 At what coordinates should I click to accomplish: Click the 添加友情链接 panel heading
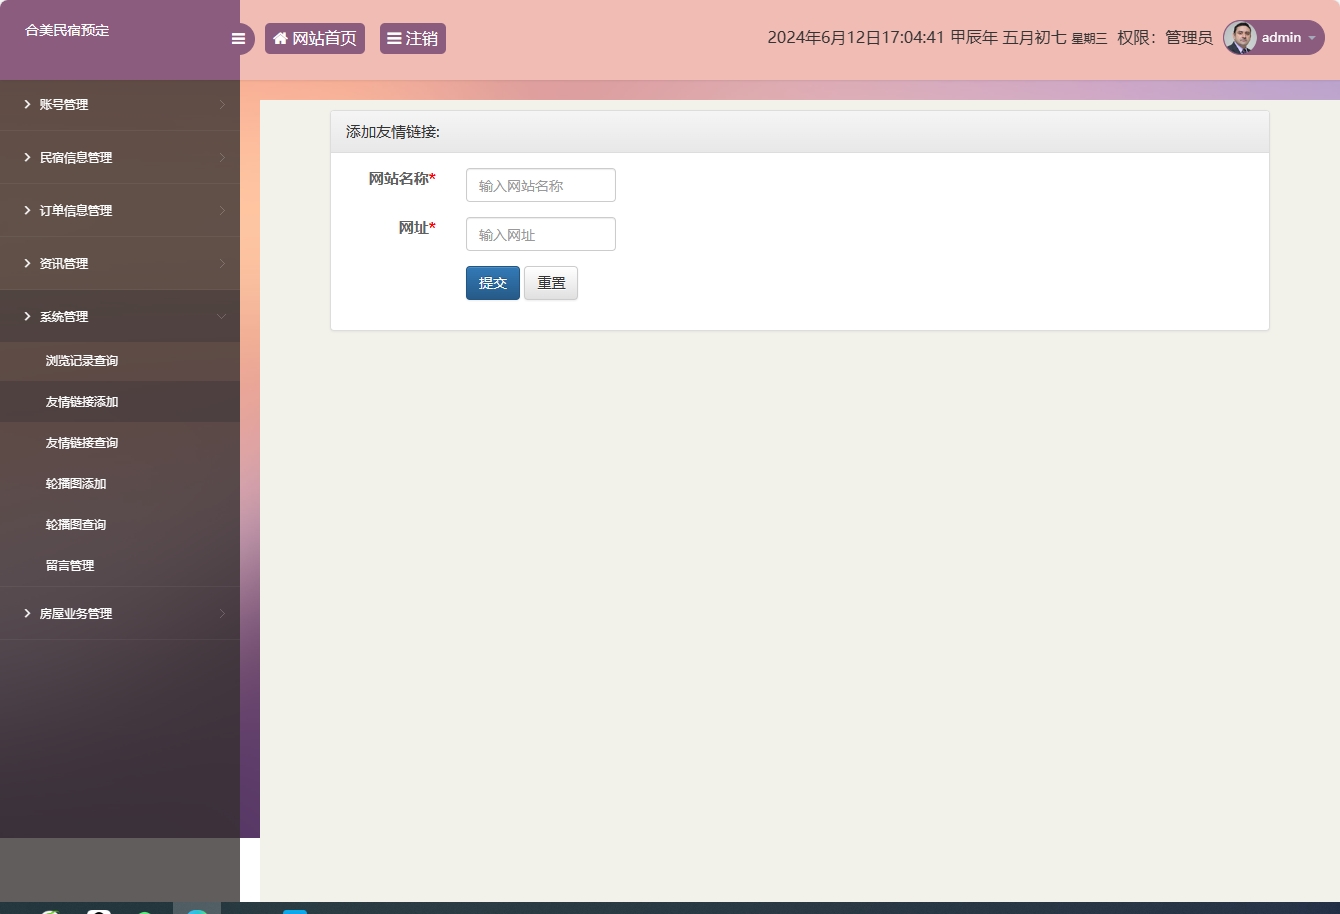point(393,132)
